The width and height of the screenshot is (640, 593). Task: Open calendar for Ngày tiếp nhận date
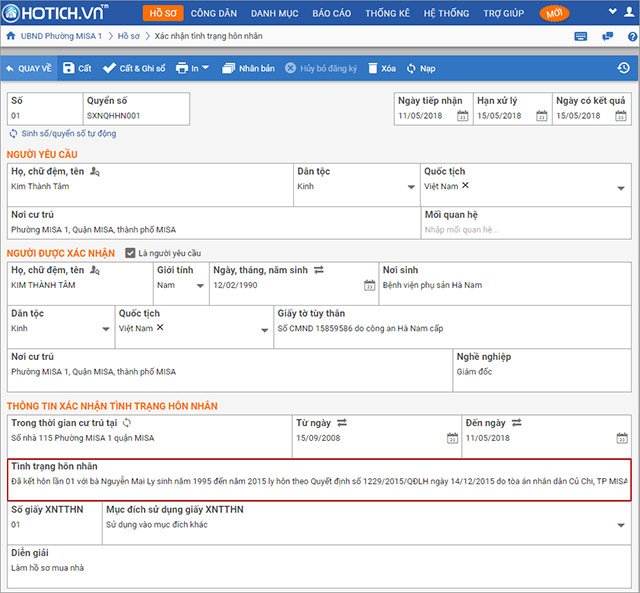point(462,116)
